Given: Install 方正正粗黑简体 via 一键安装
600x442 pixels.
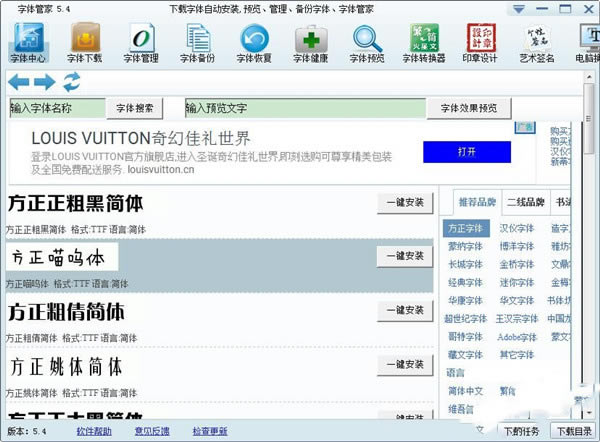Looking at the screenshot, I should [405, 202].
